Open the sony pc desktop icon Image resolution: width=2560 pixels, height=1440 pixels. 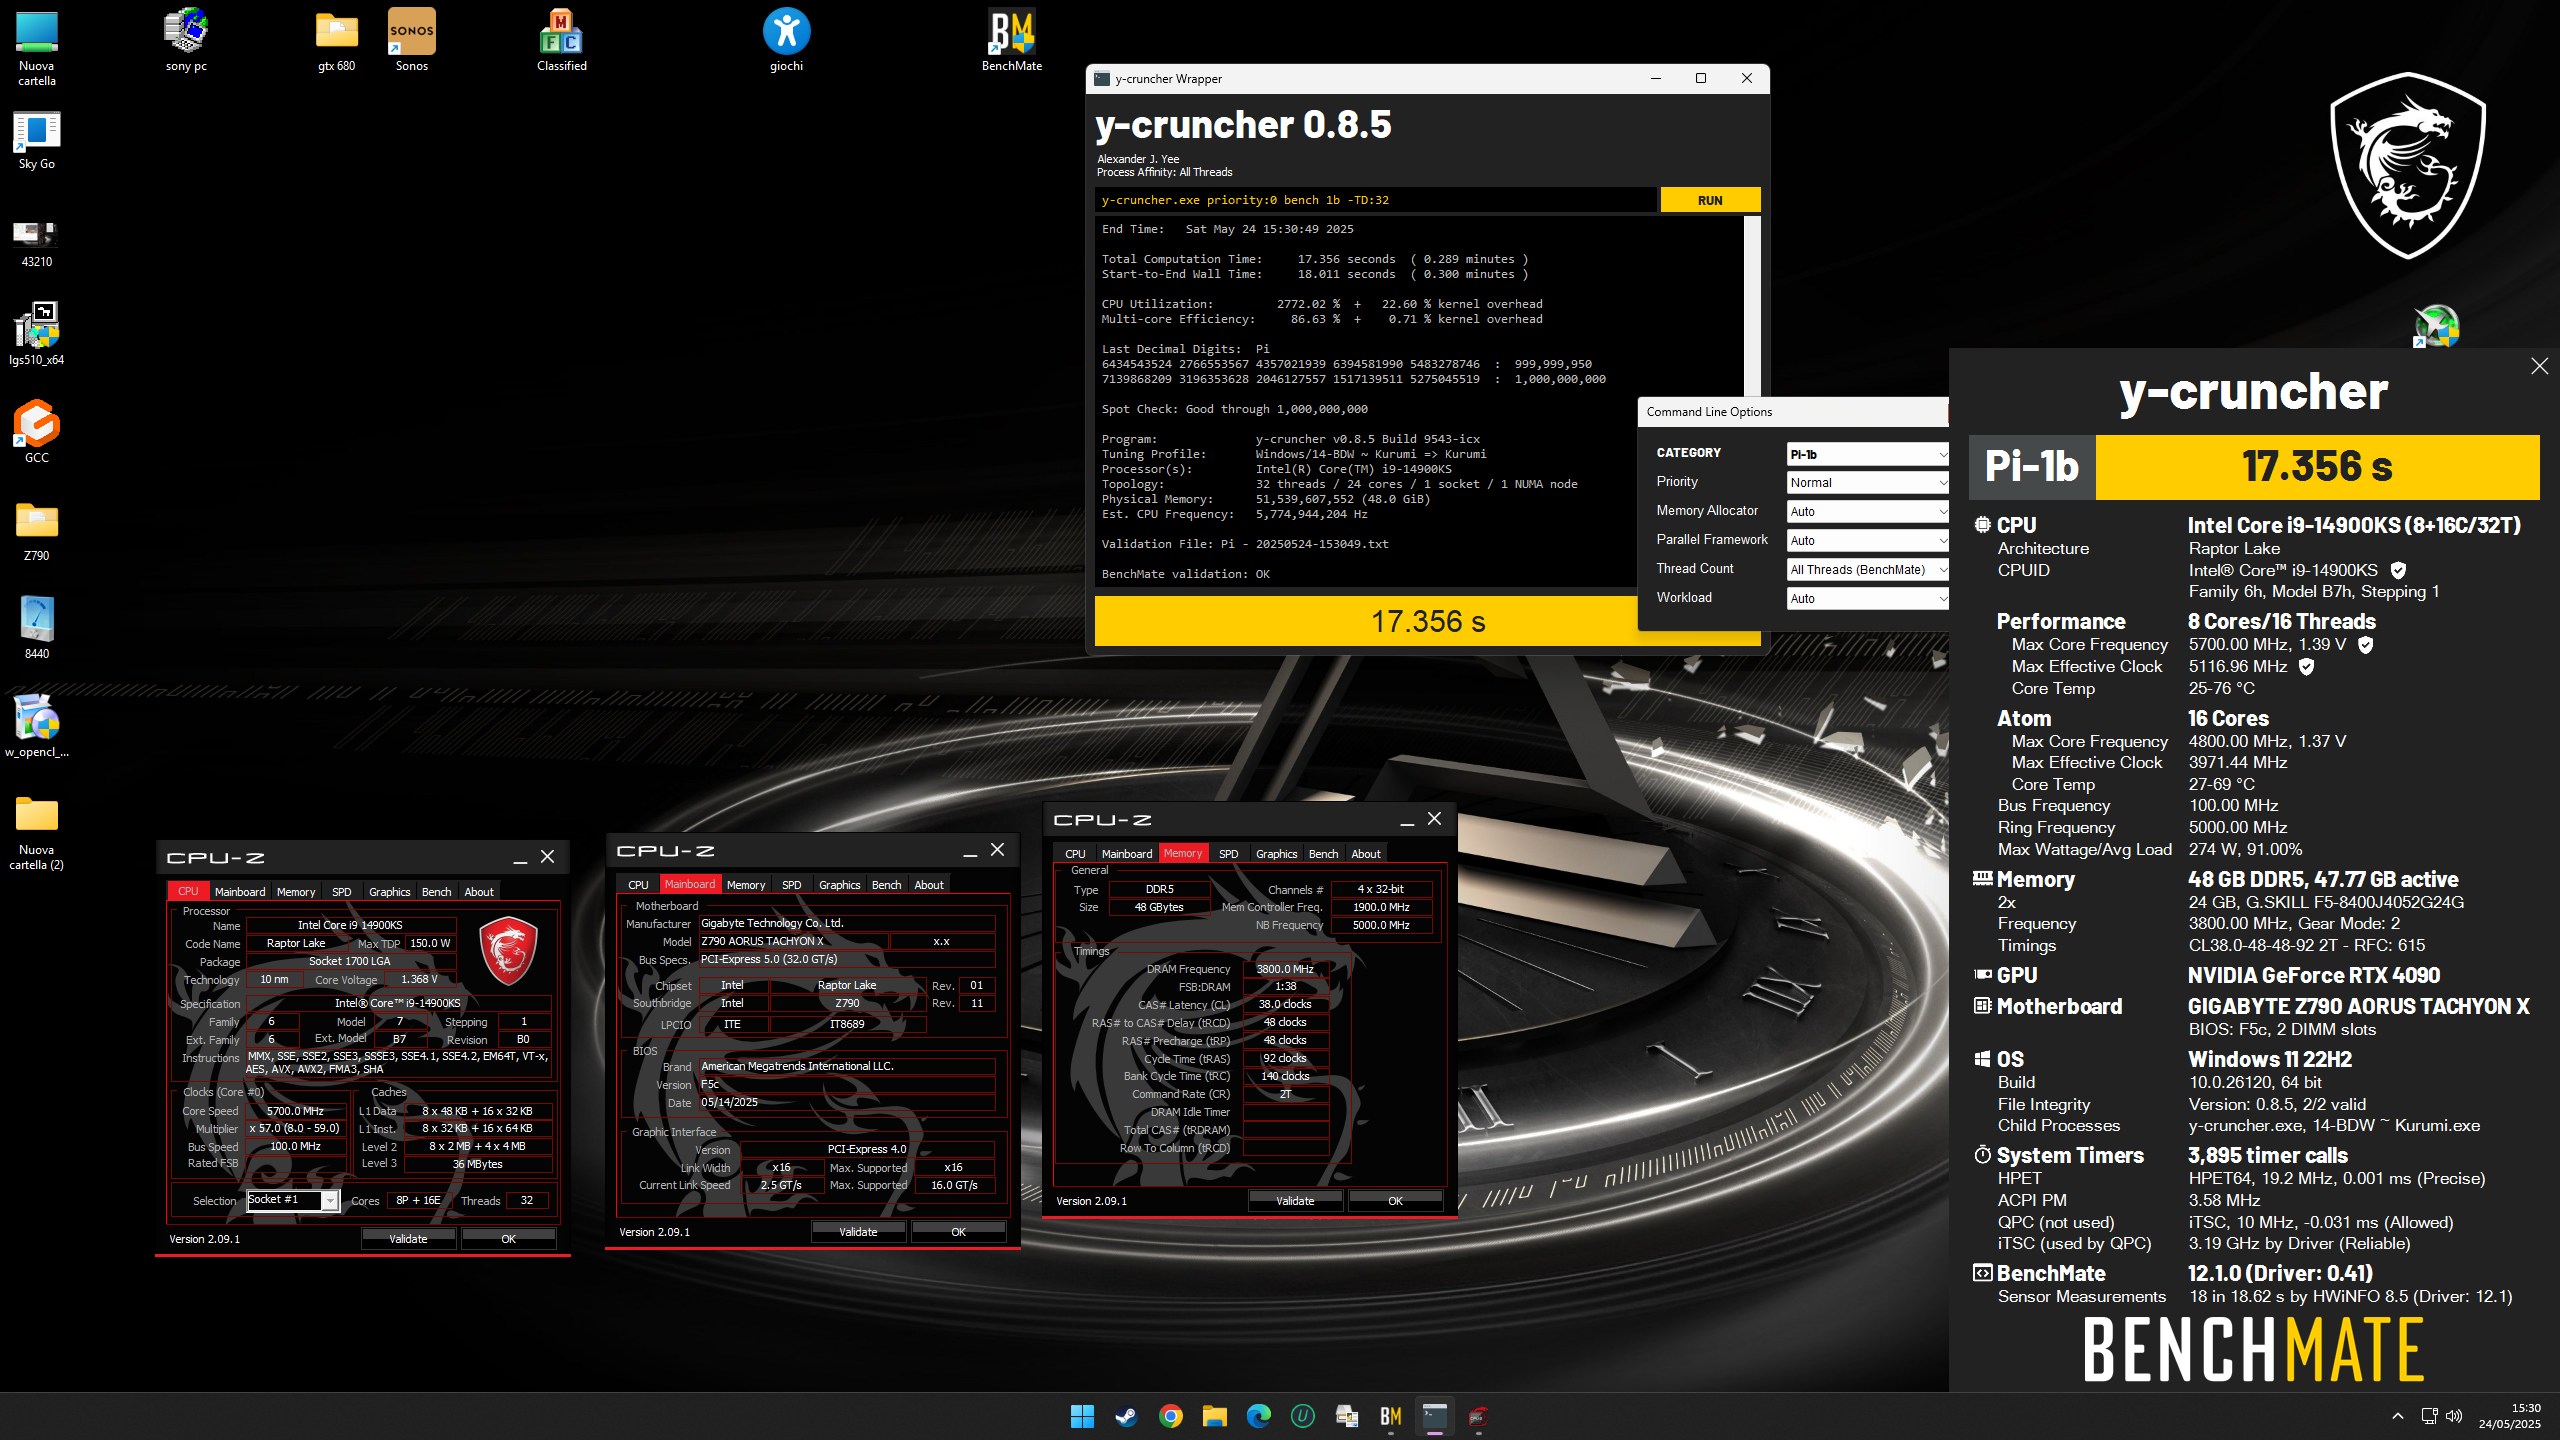186,42
